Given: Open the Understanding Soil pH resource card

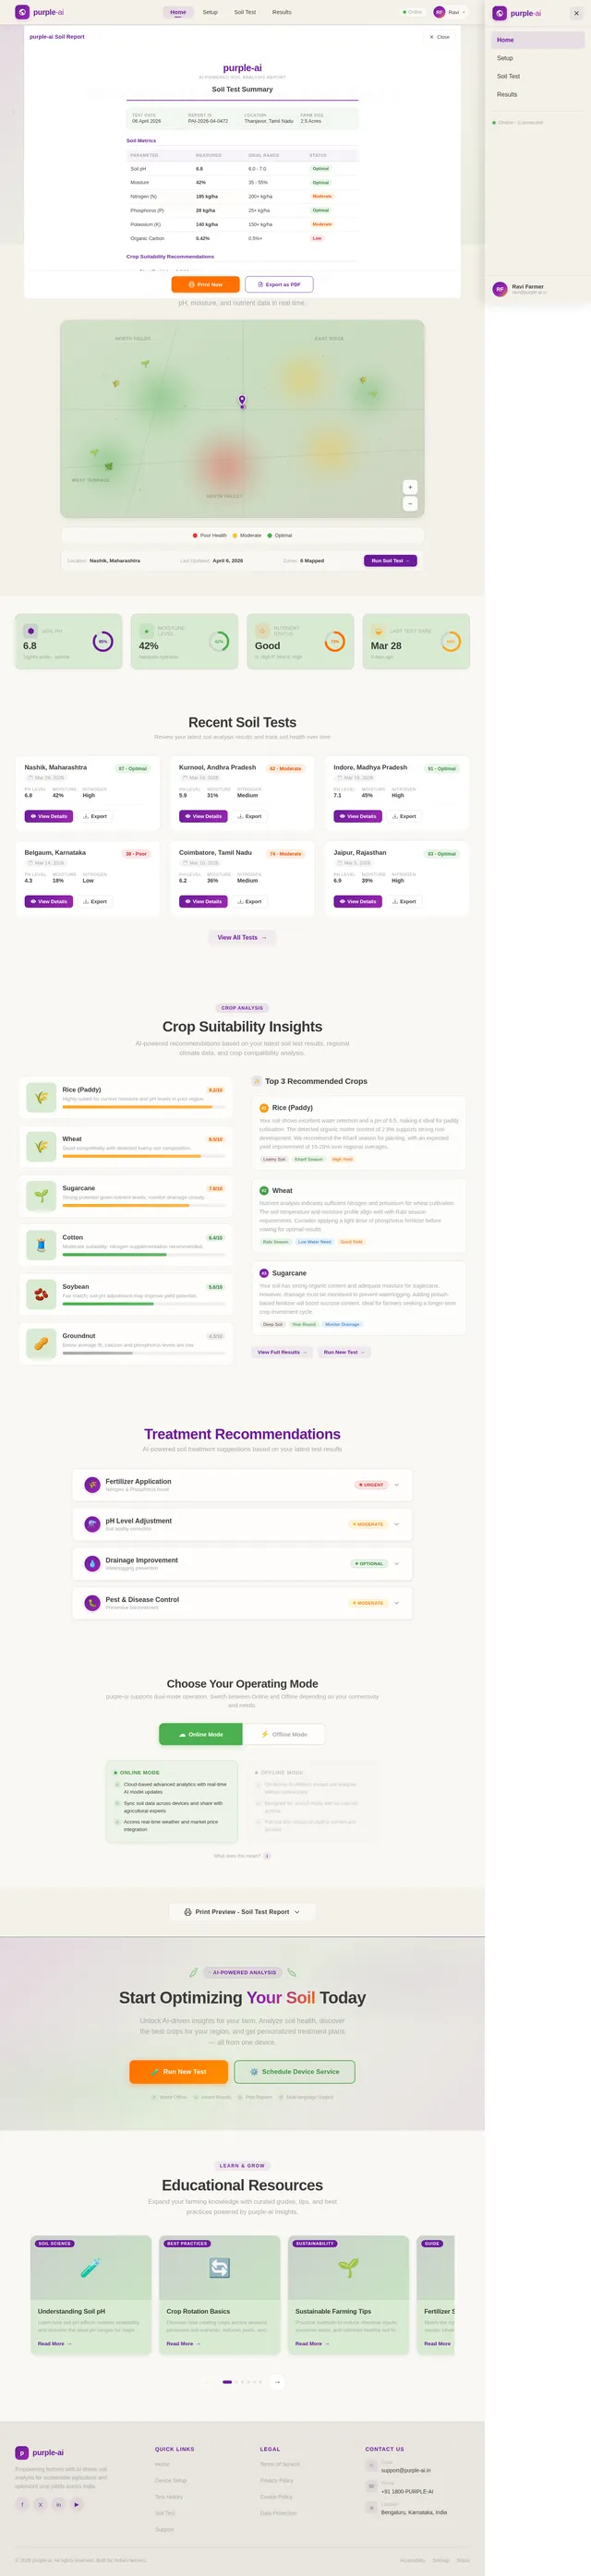Looking at the screenshot, I should pos(91,2294).
